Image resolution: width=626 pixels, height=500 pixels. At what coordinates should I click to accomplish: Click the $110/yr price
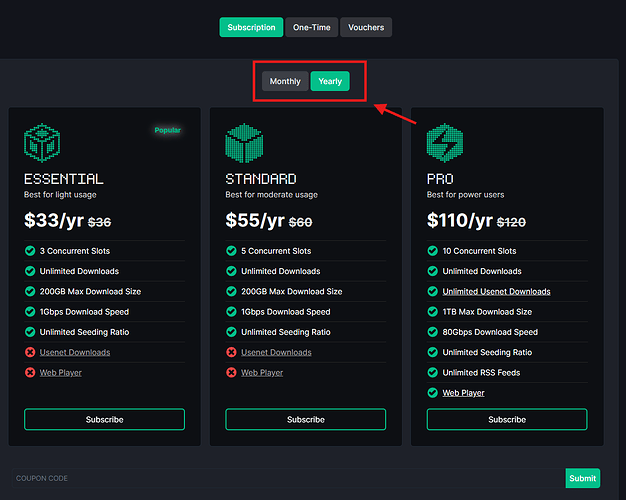[x=460, y=220]
